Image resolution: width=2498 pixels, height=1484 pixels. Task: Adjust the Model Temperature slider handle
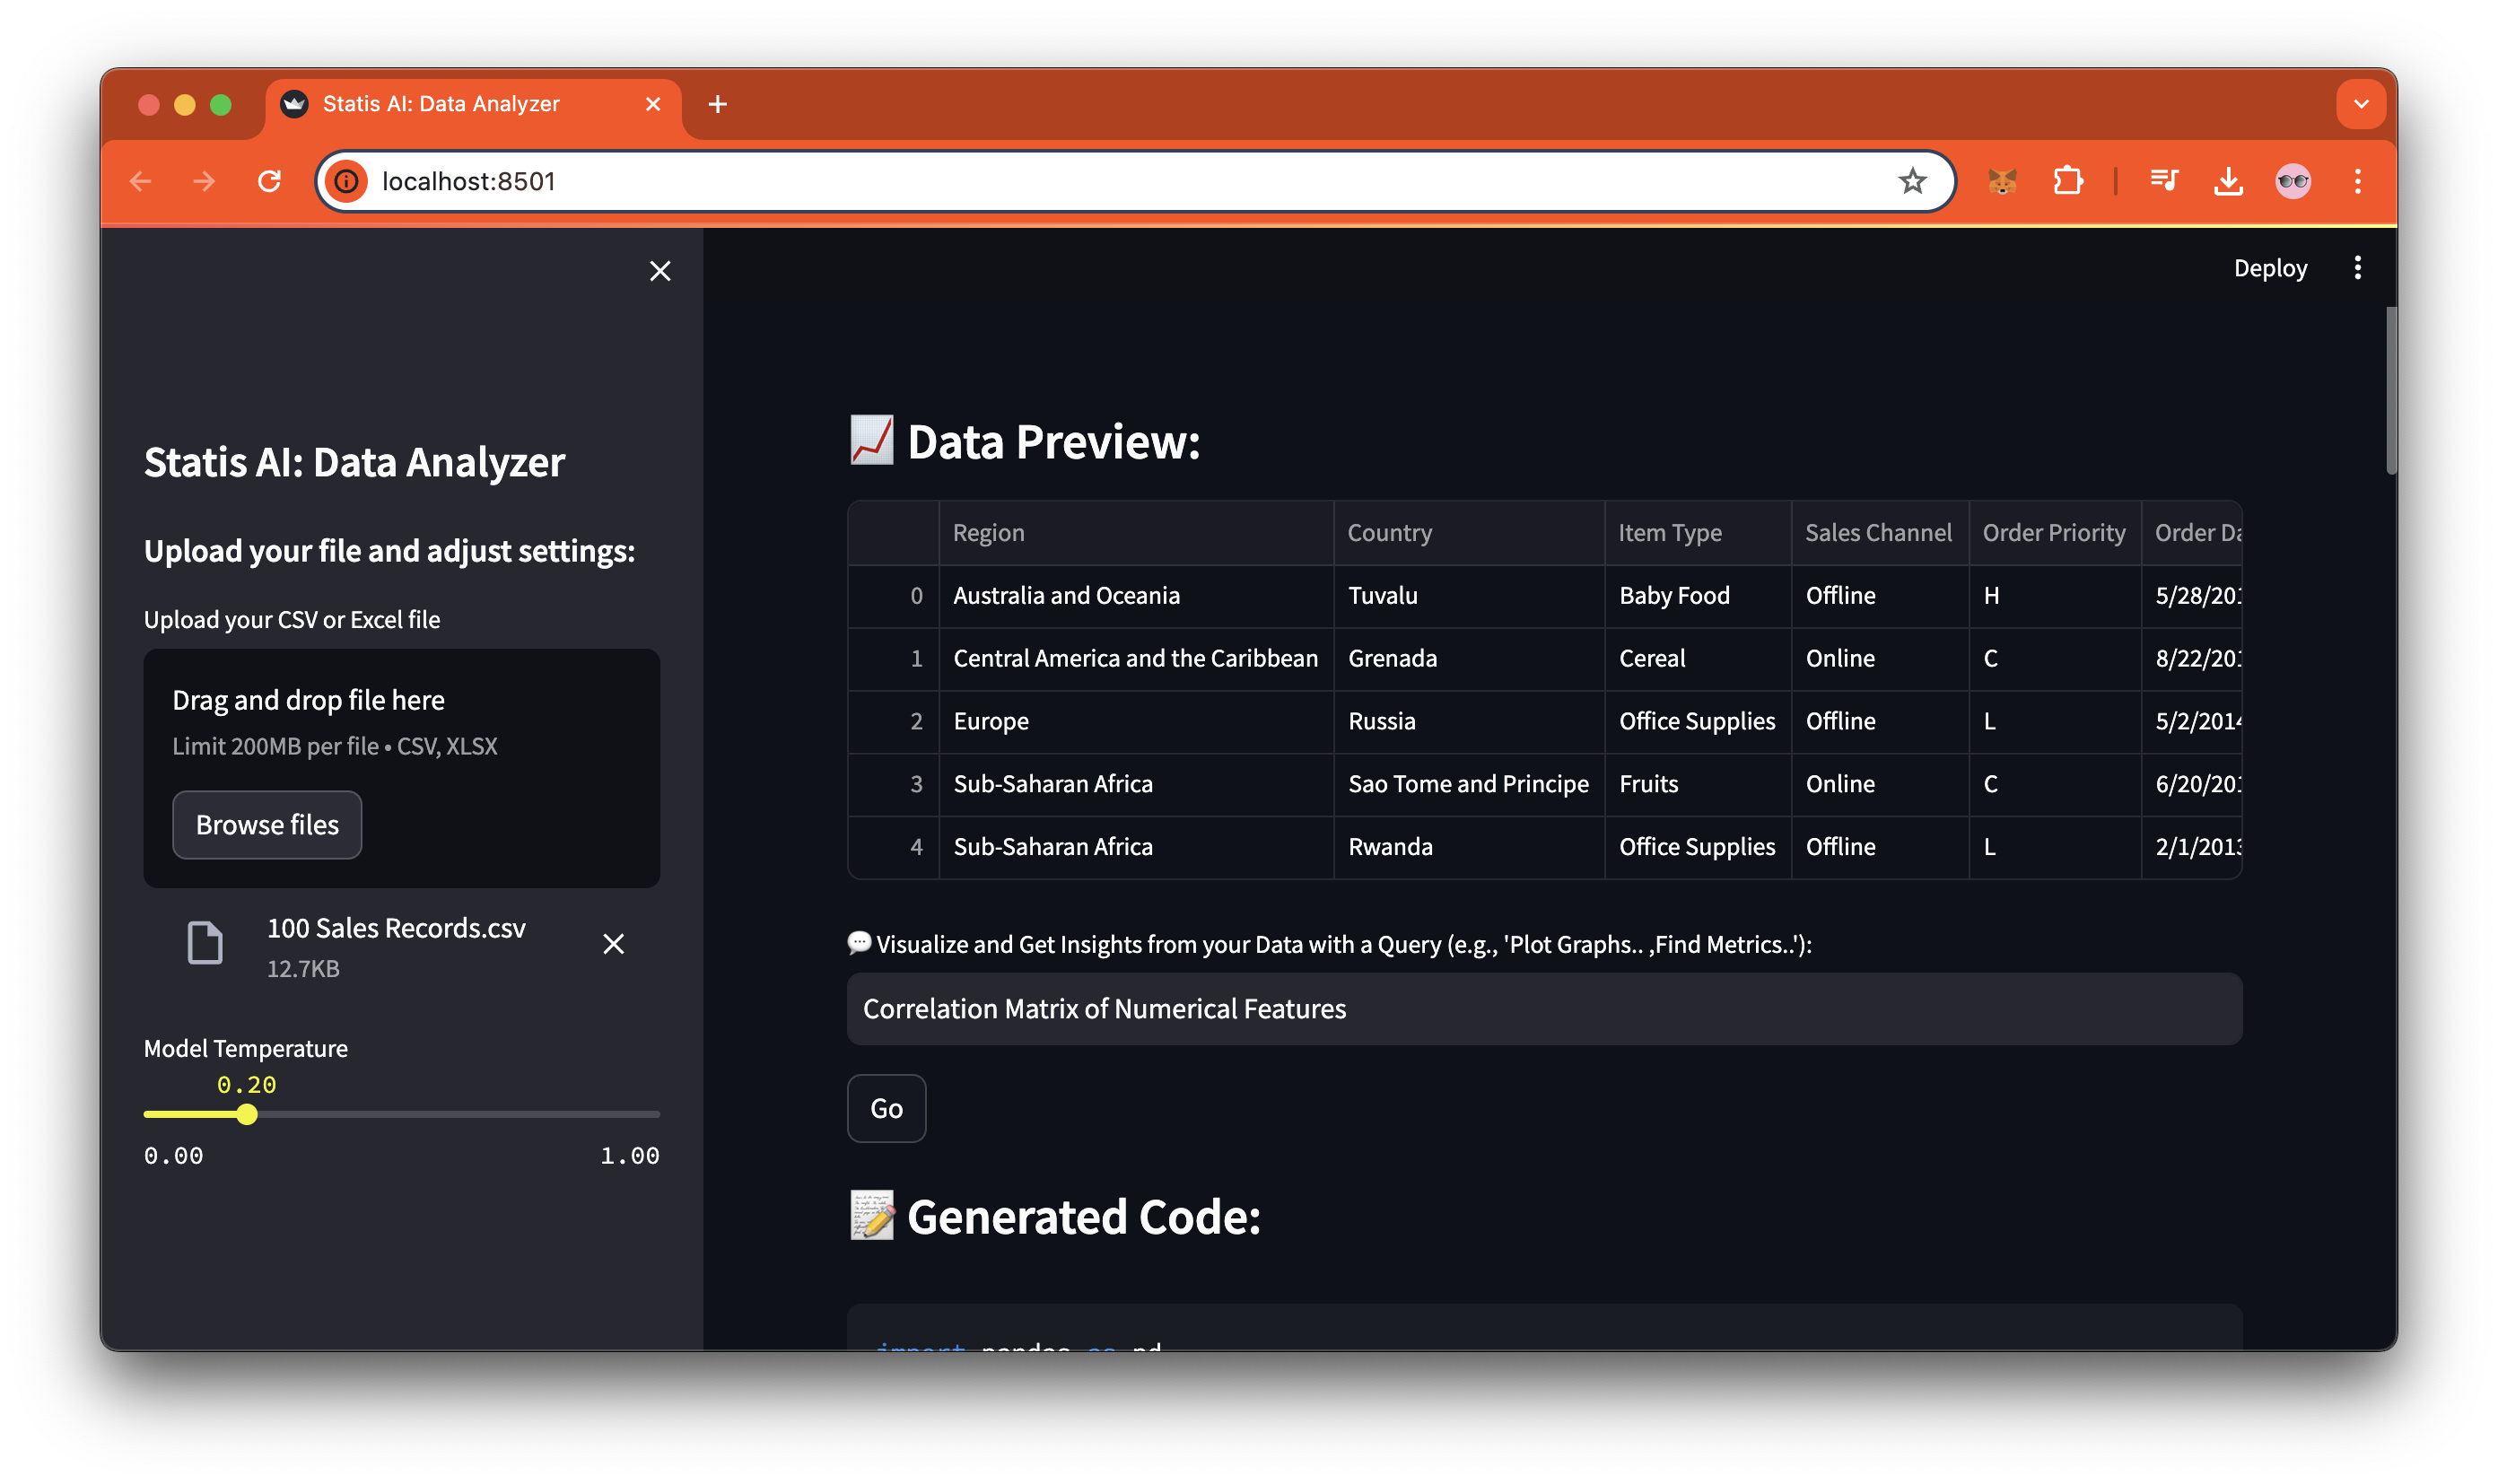tap(247, 1114)
